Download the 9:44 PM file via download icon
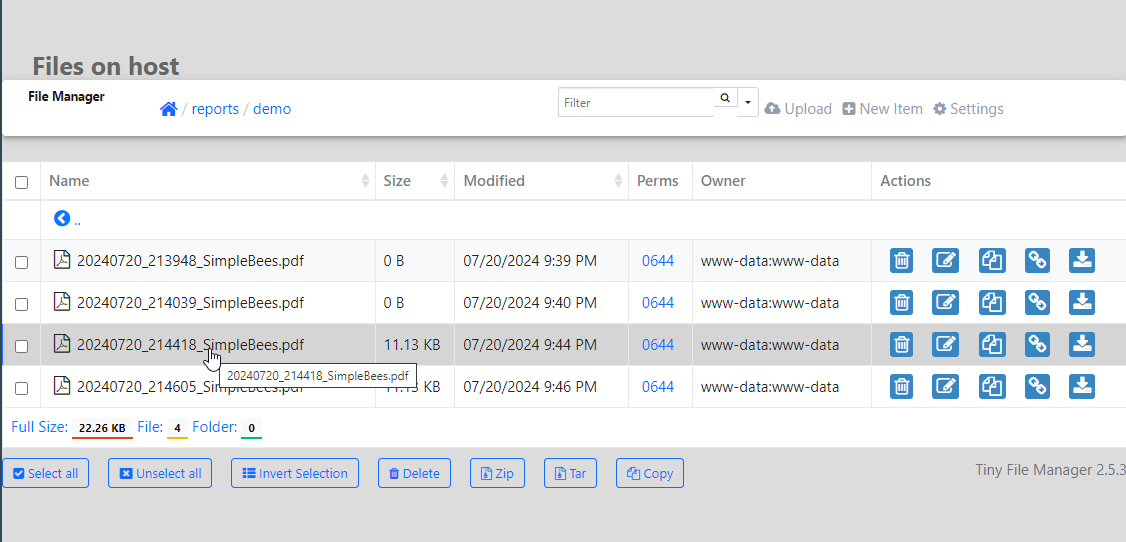The height and width of the screenshot is (542, 1126). click(1081, 345)
